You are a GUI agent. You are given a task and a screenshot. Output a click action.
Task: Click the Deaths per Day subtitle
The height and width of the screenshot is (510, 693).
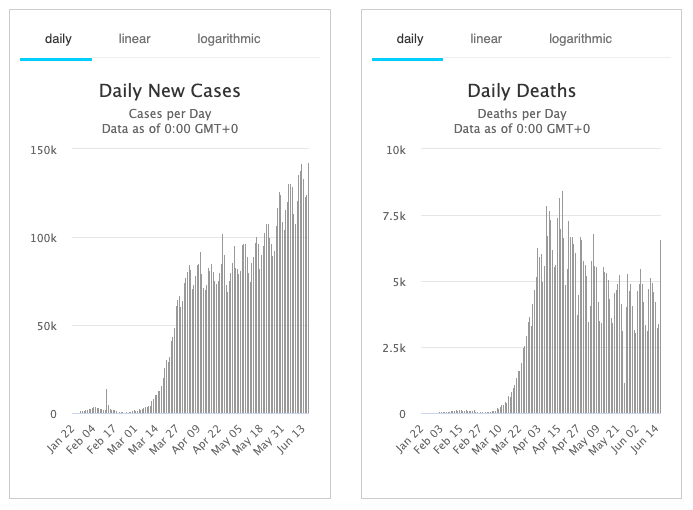(x=522, y=113)
